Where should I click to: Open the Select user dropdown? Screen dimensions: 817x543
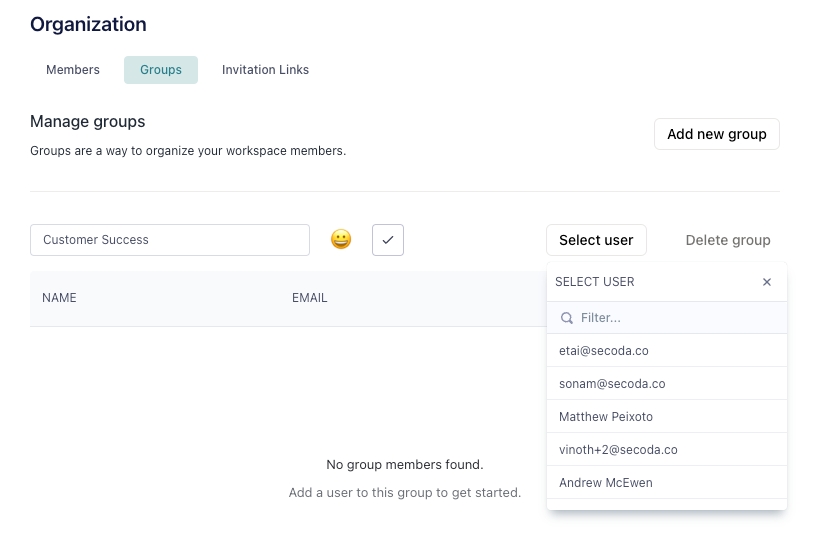[x=596, y=240]
